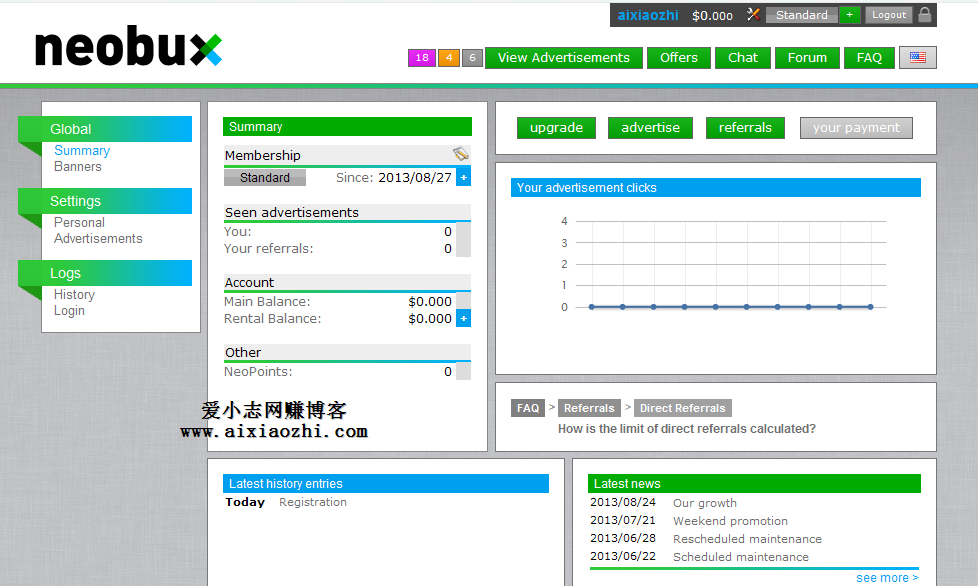Screen dimensions: 978x586
Task: Open History log
Action: [74, 294]
